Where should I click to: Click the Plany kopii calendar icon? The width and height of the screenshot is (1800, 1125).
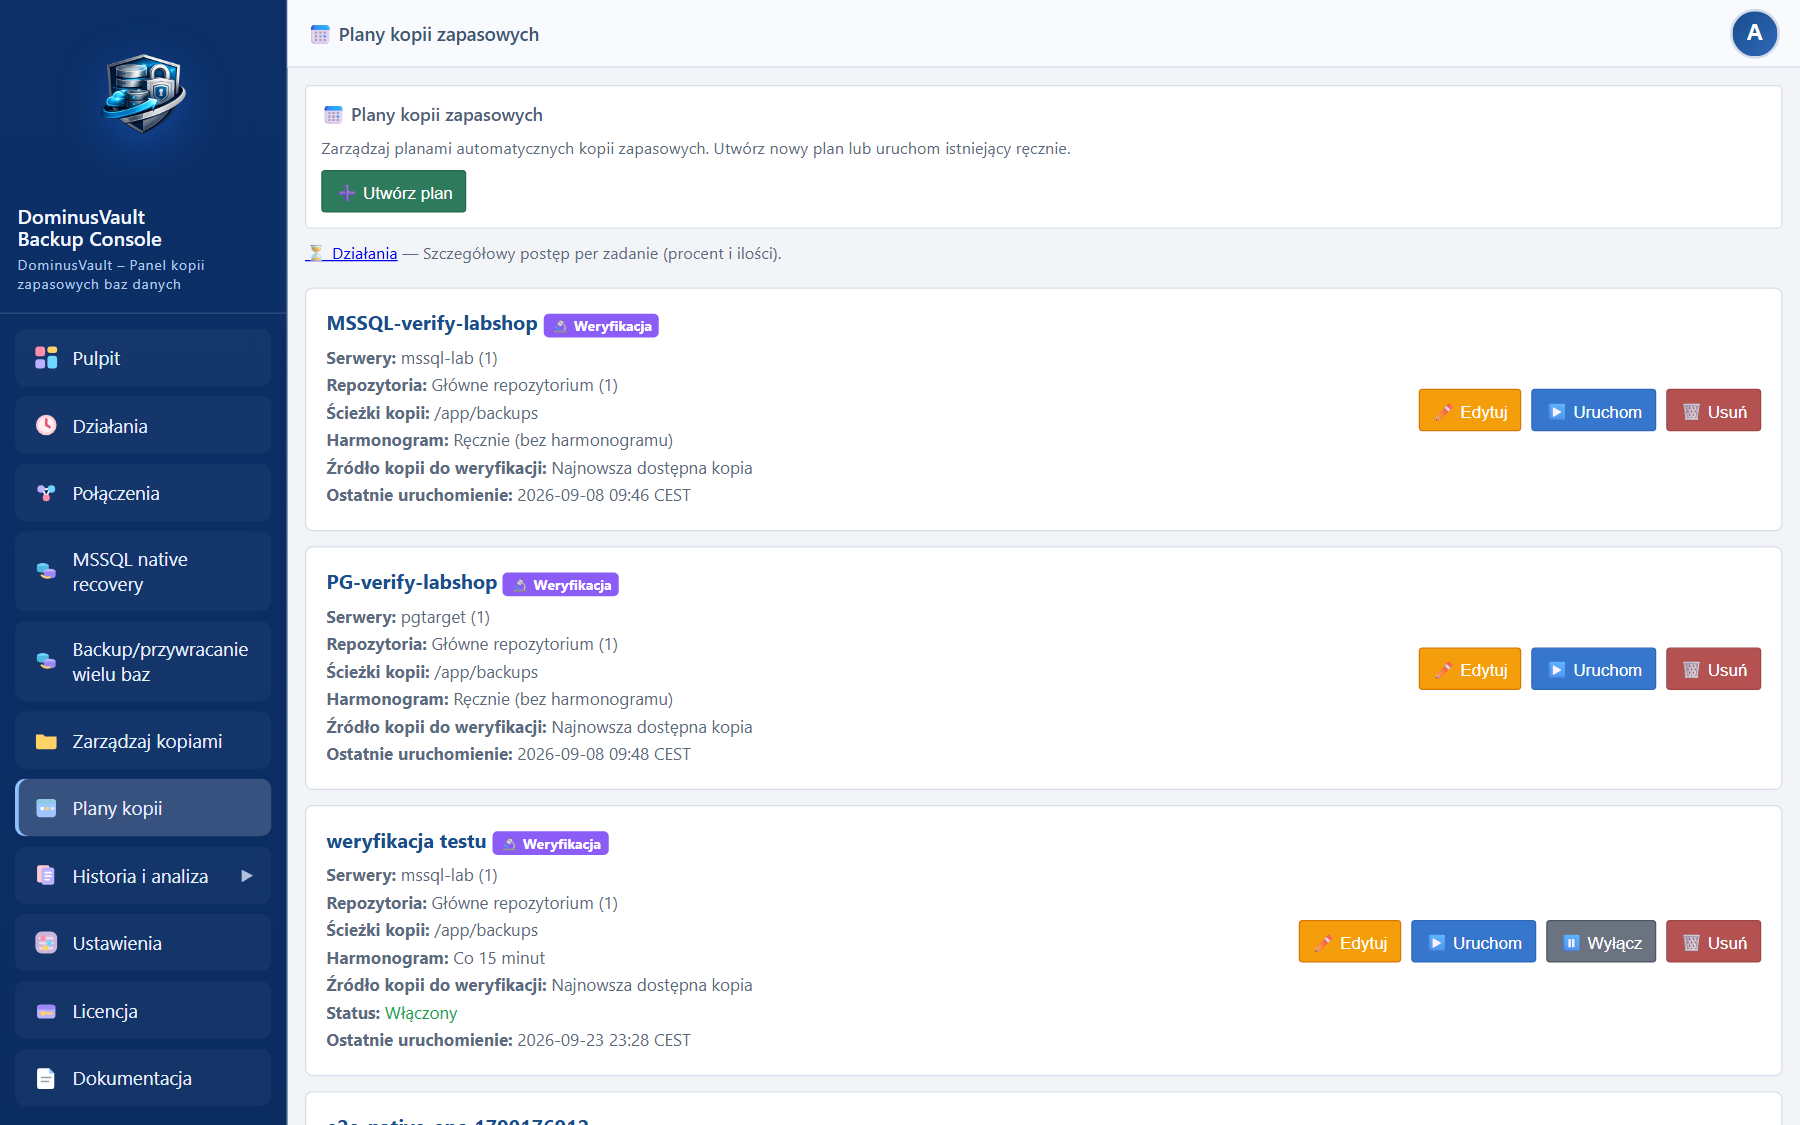(46, 808)
